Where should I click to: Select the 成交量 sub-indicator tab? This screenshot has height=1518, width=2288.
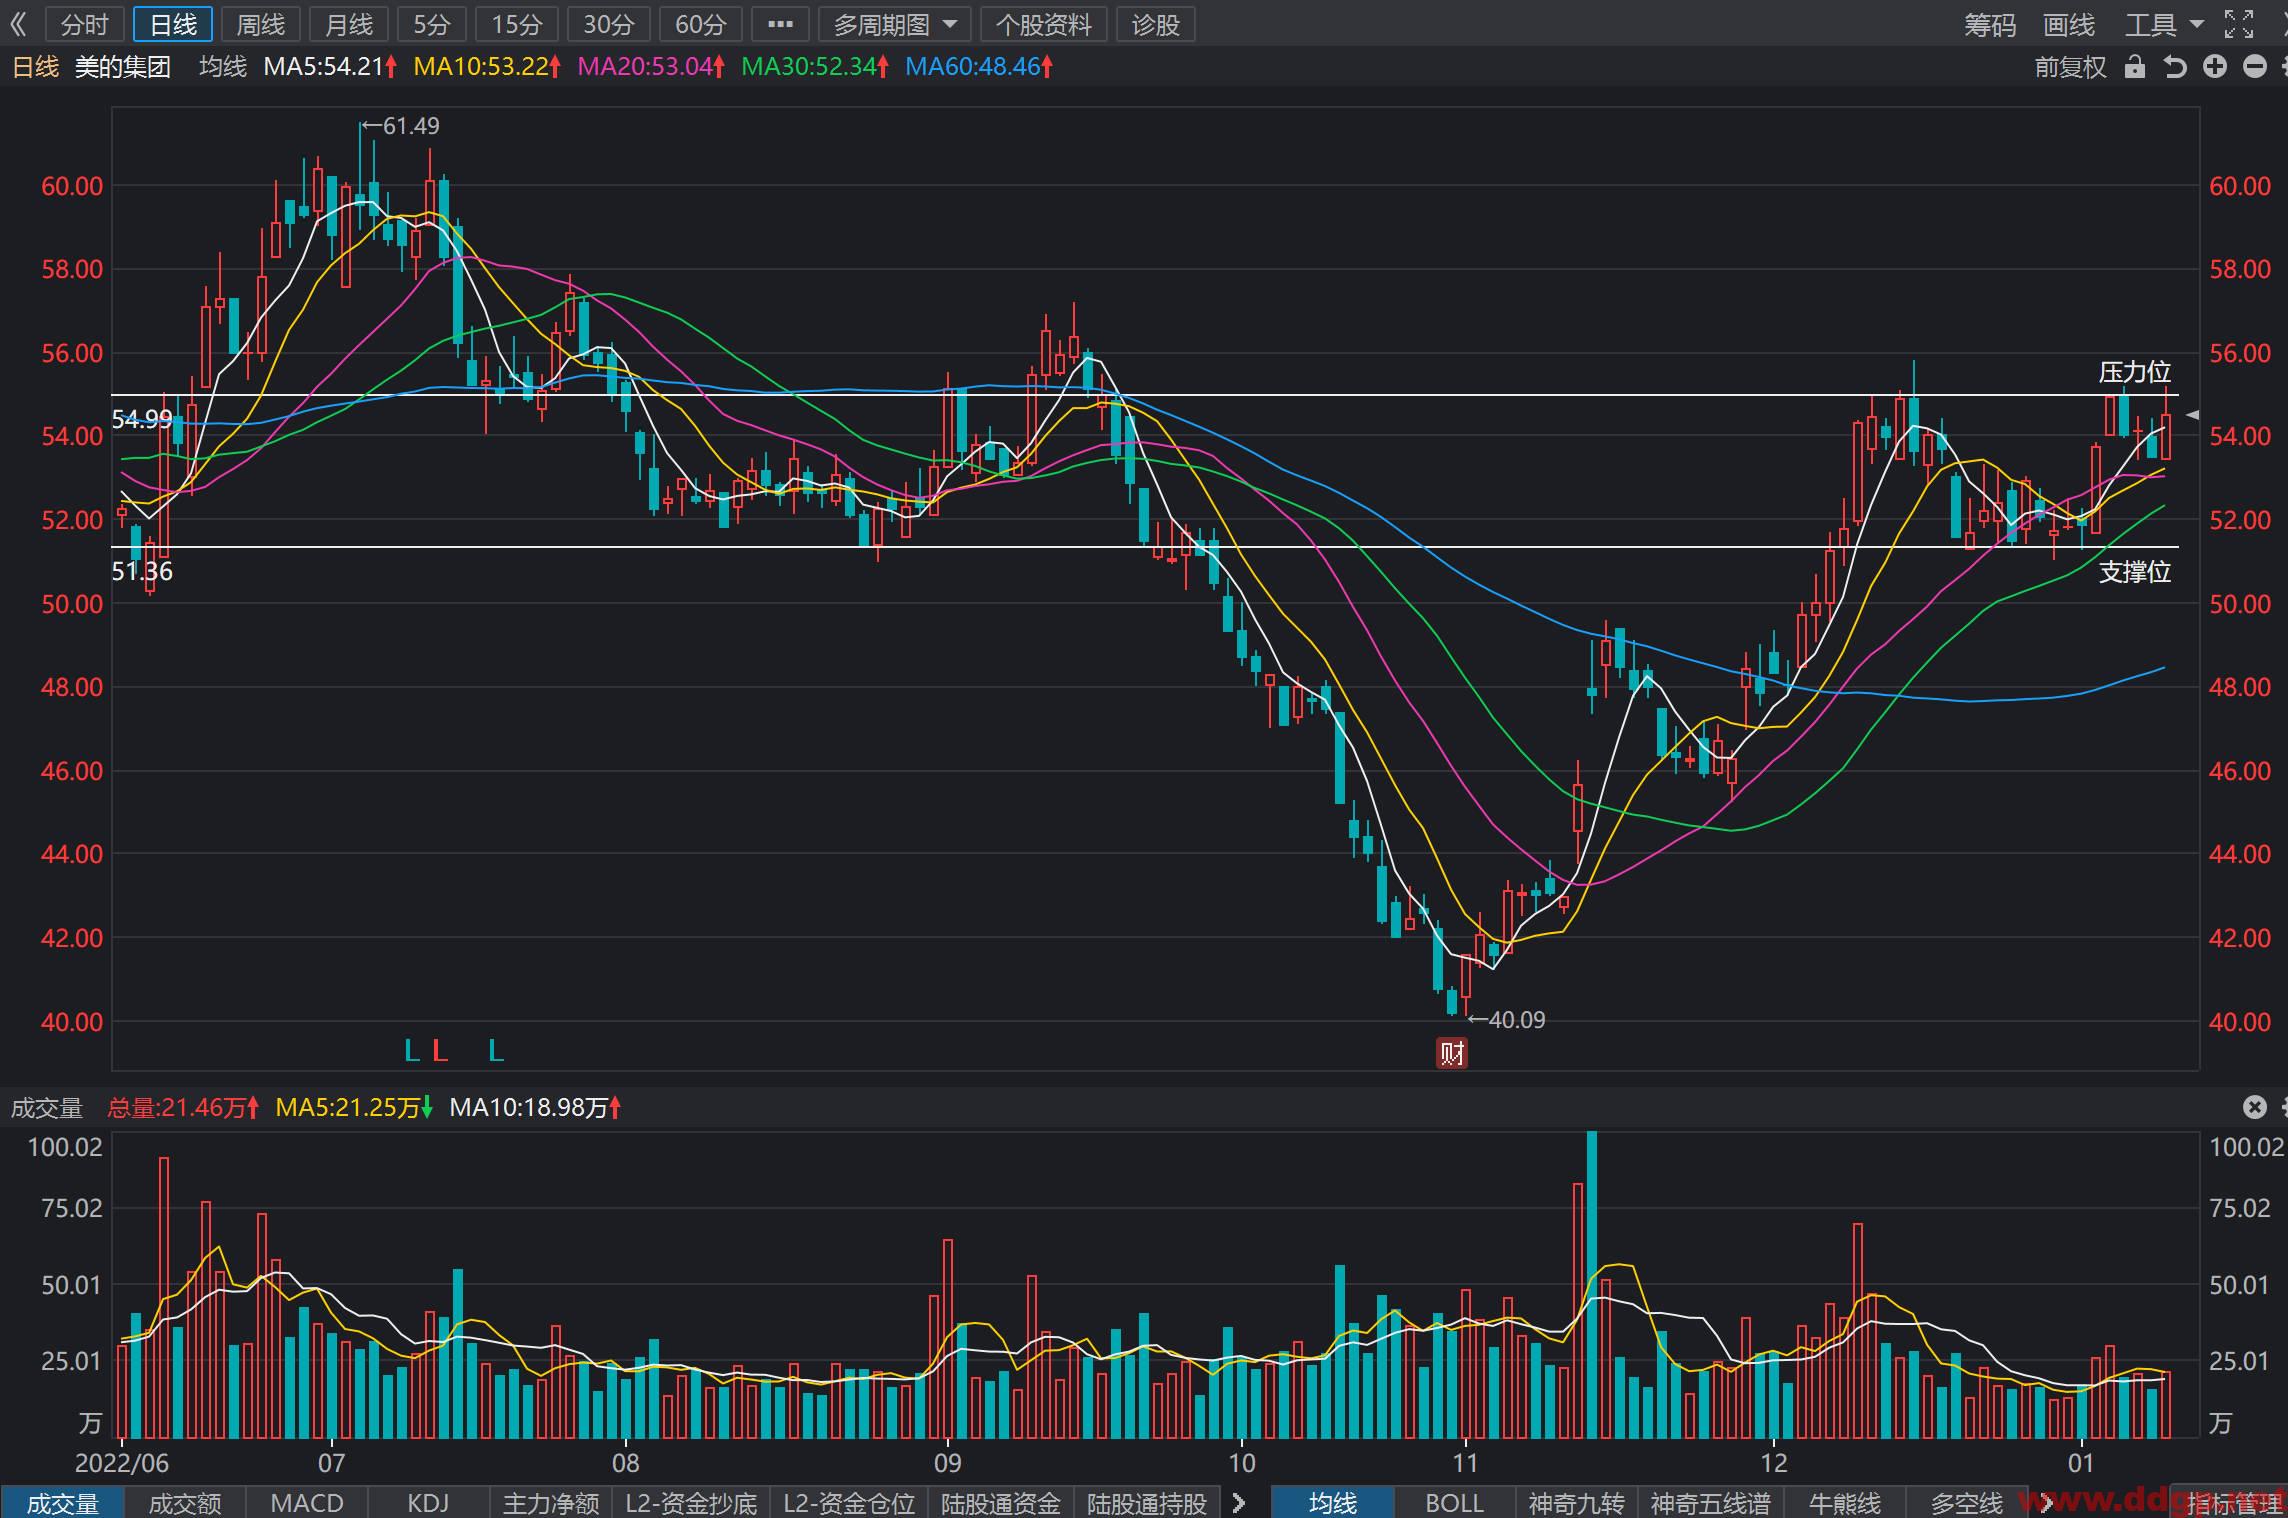(x=62, y=1503)
